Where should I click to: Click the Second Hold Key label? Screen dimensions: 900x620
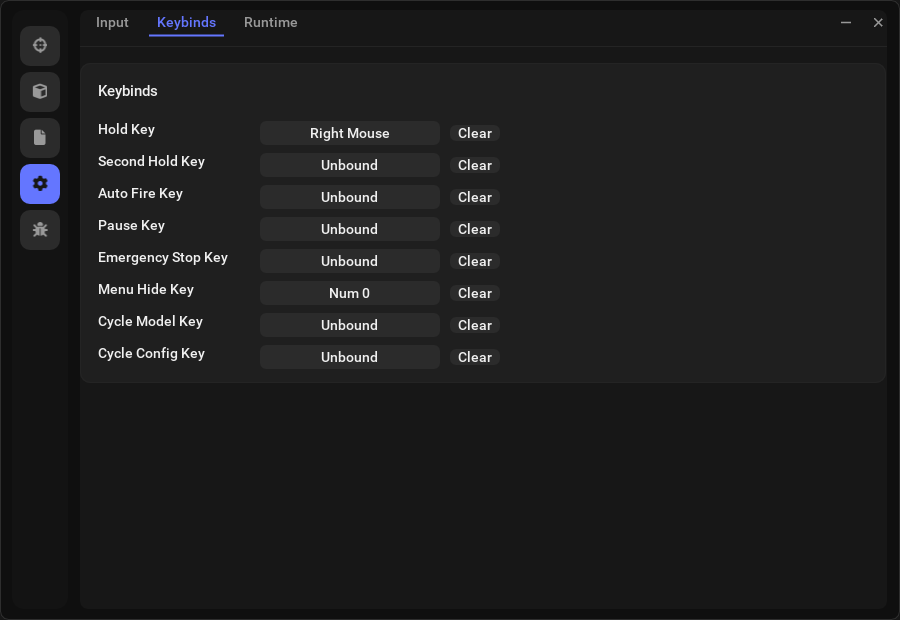pos(151,162)
